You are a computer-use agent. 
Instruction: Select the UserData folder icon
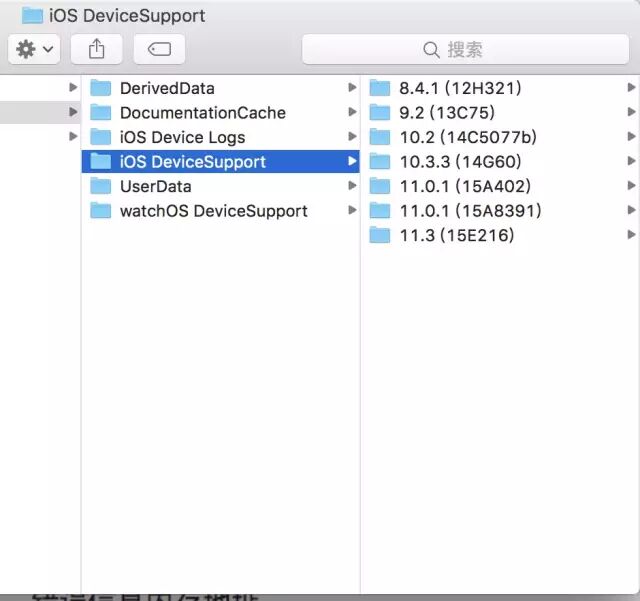pyautogui.click(x=100, y=186)
